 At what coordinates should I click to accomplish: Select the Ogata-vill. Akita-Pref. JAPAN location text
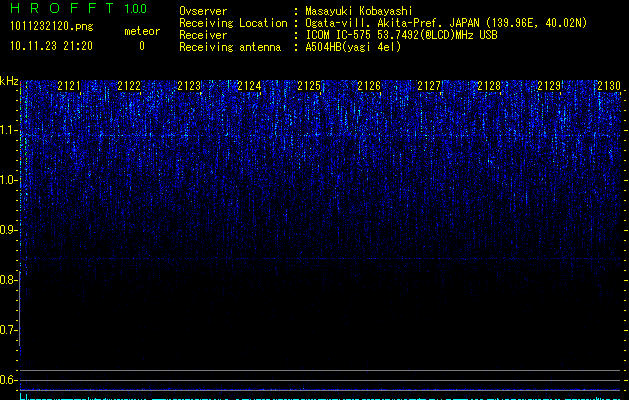pyautogui.click(x=446, y=23)
